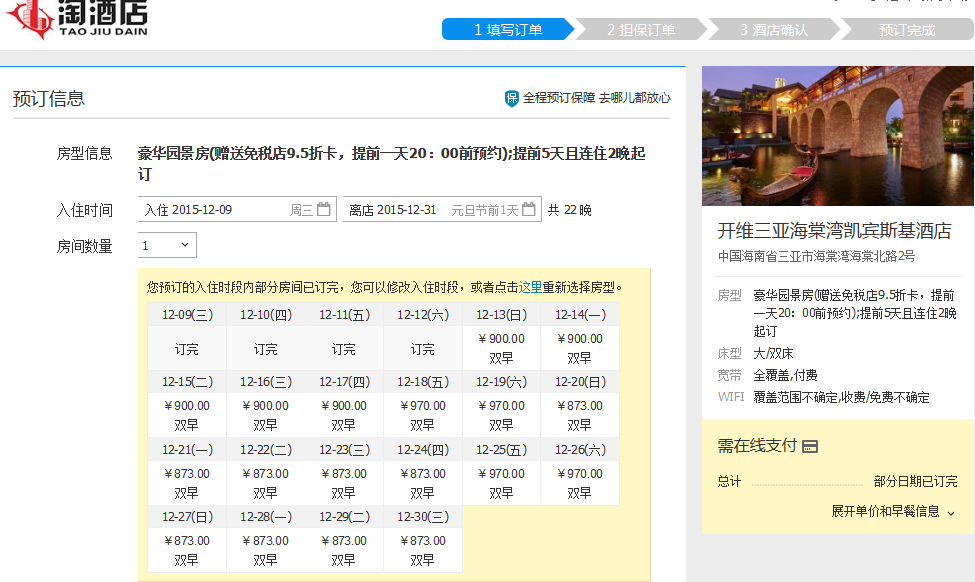Expand the room quantity dropdown
Image resolution: width=975 pixels, height=582 pixels.
tap(167, 245)
